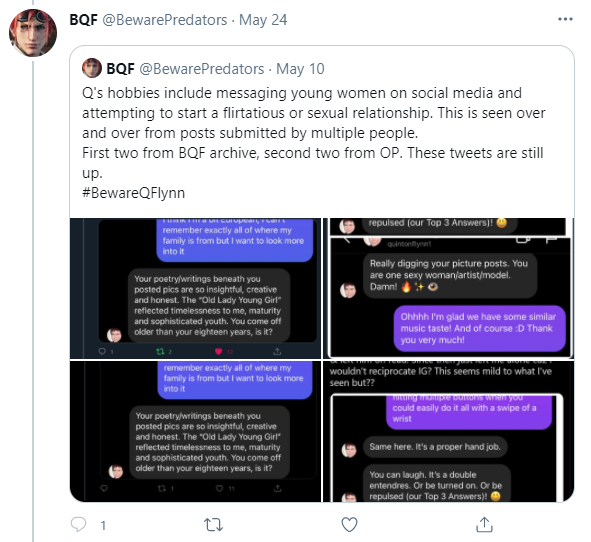591x542 pixels.
Task: Click the BQF display name in the top header
Action: (84, 20)
